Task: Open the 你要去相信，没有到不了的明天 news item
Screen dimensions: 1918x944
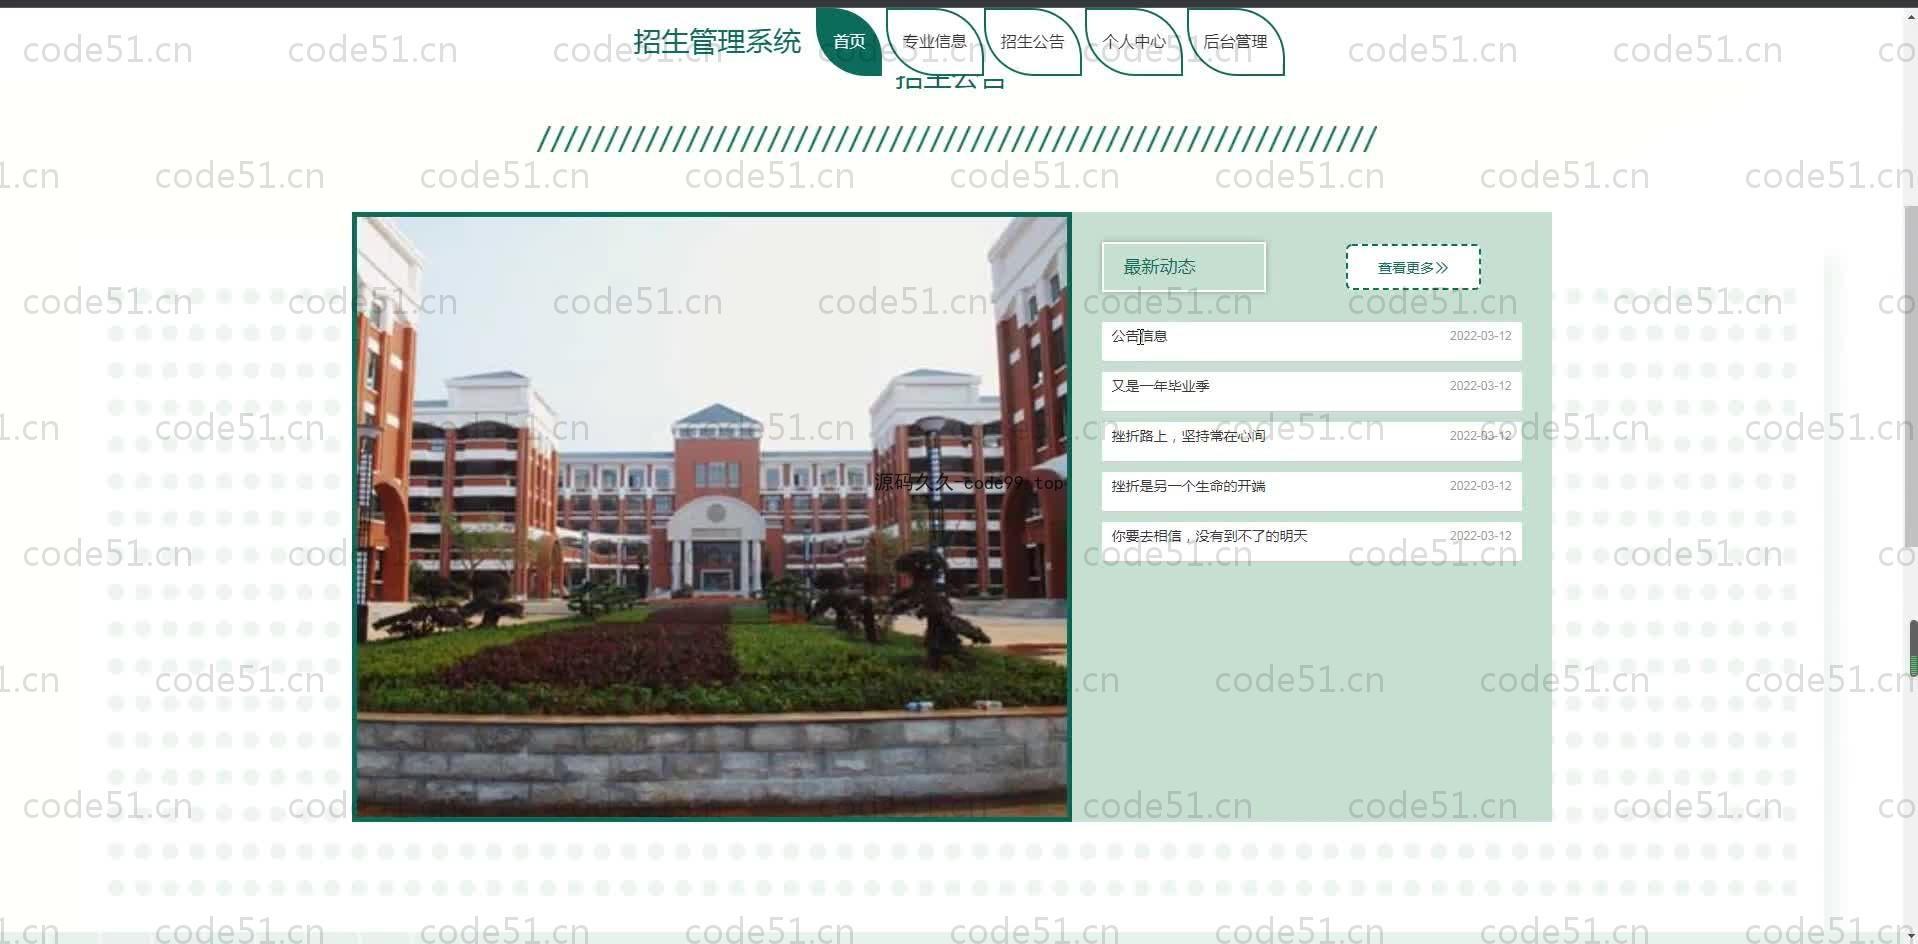Action: tap(1311, 541)
